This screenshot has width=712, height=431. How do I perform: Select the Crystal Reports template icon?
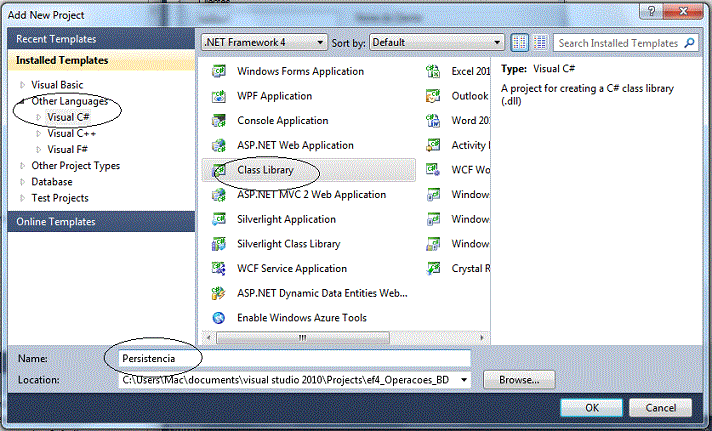[433, 268]
